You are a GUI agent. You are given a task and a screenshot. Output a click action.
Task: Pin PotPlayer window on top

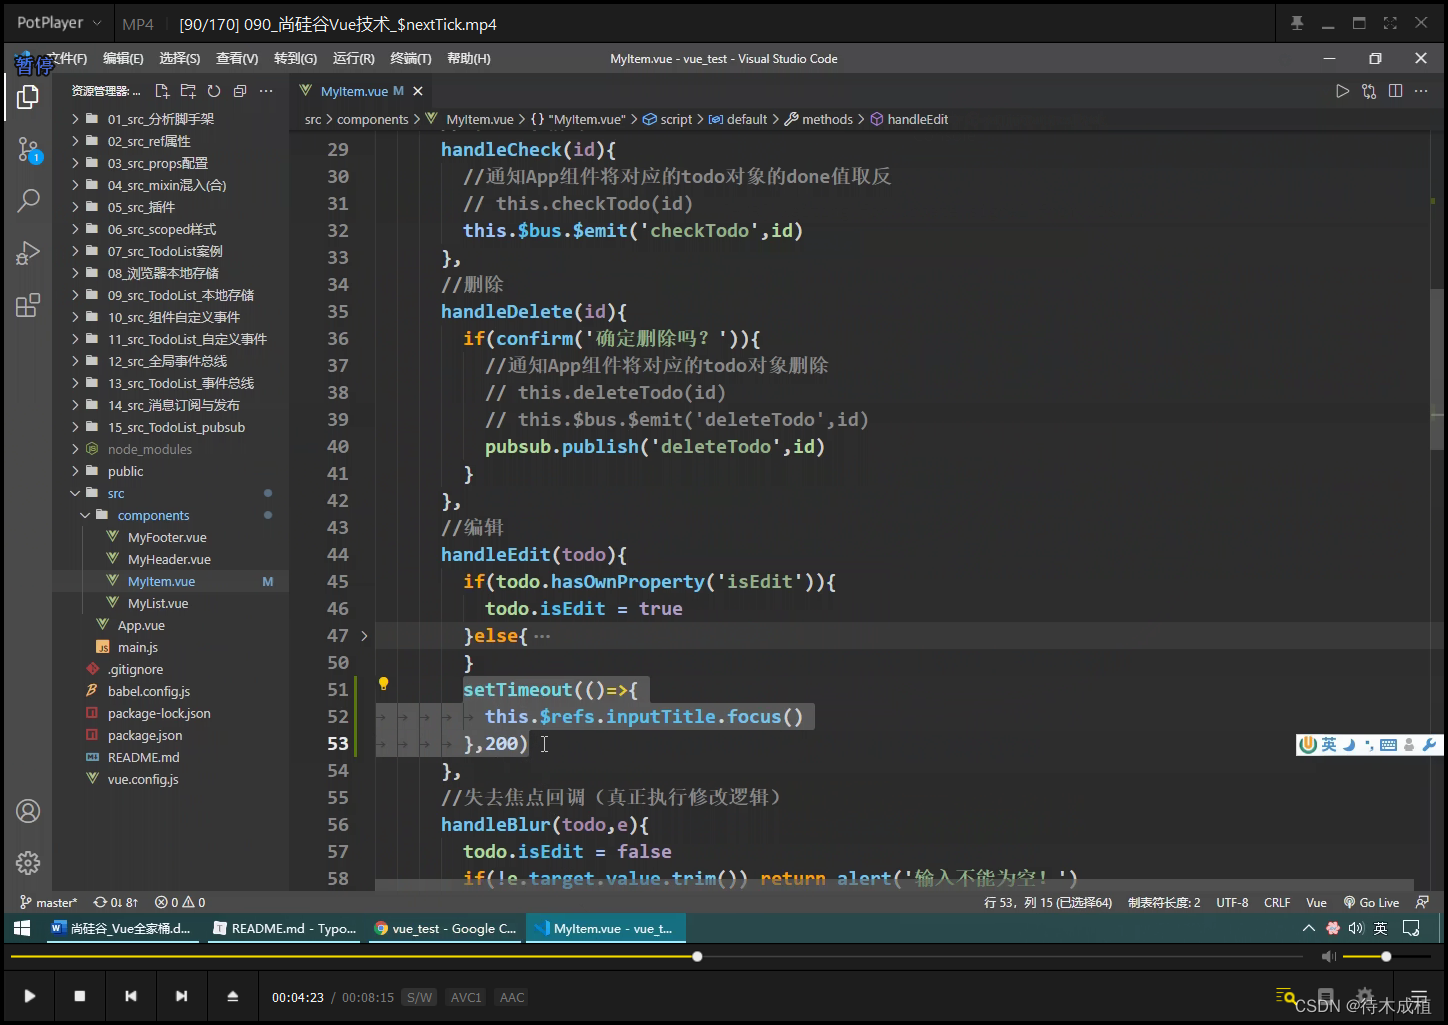tap(1297, 23)
